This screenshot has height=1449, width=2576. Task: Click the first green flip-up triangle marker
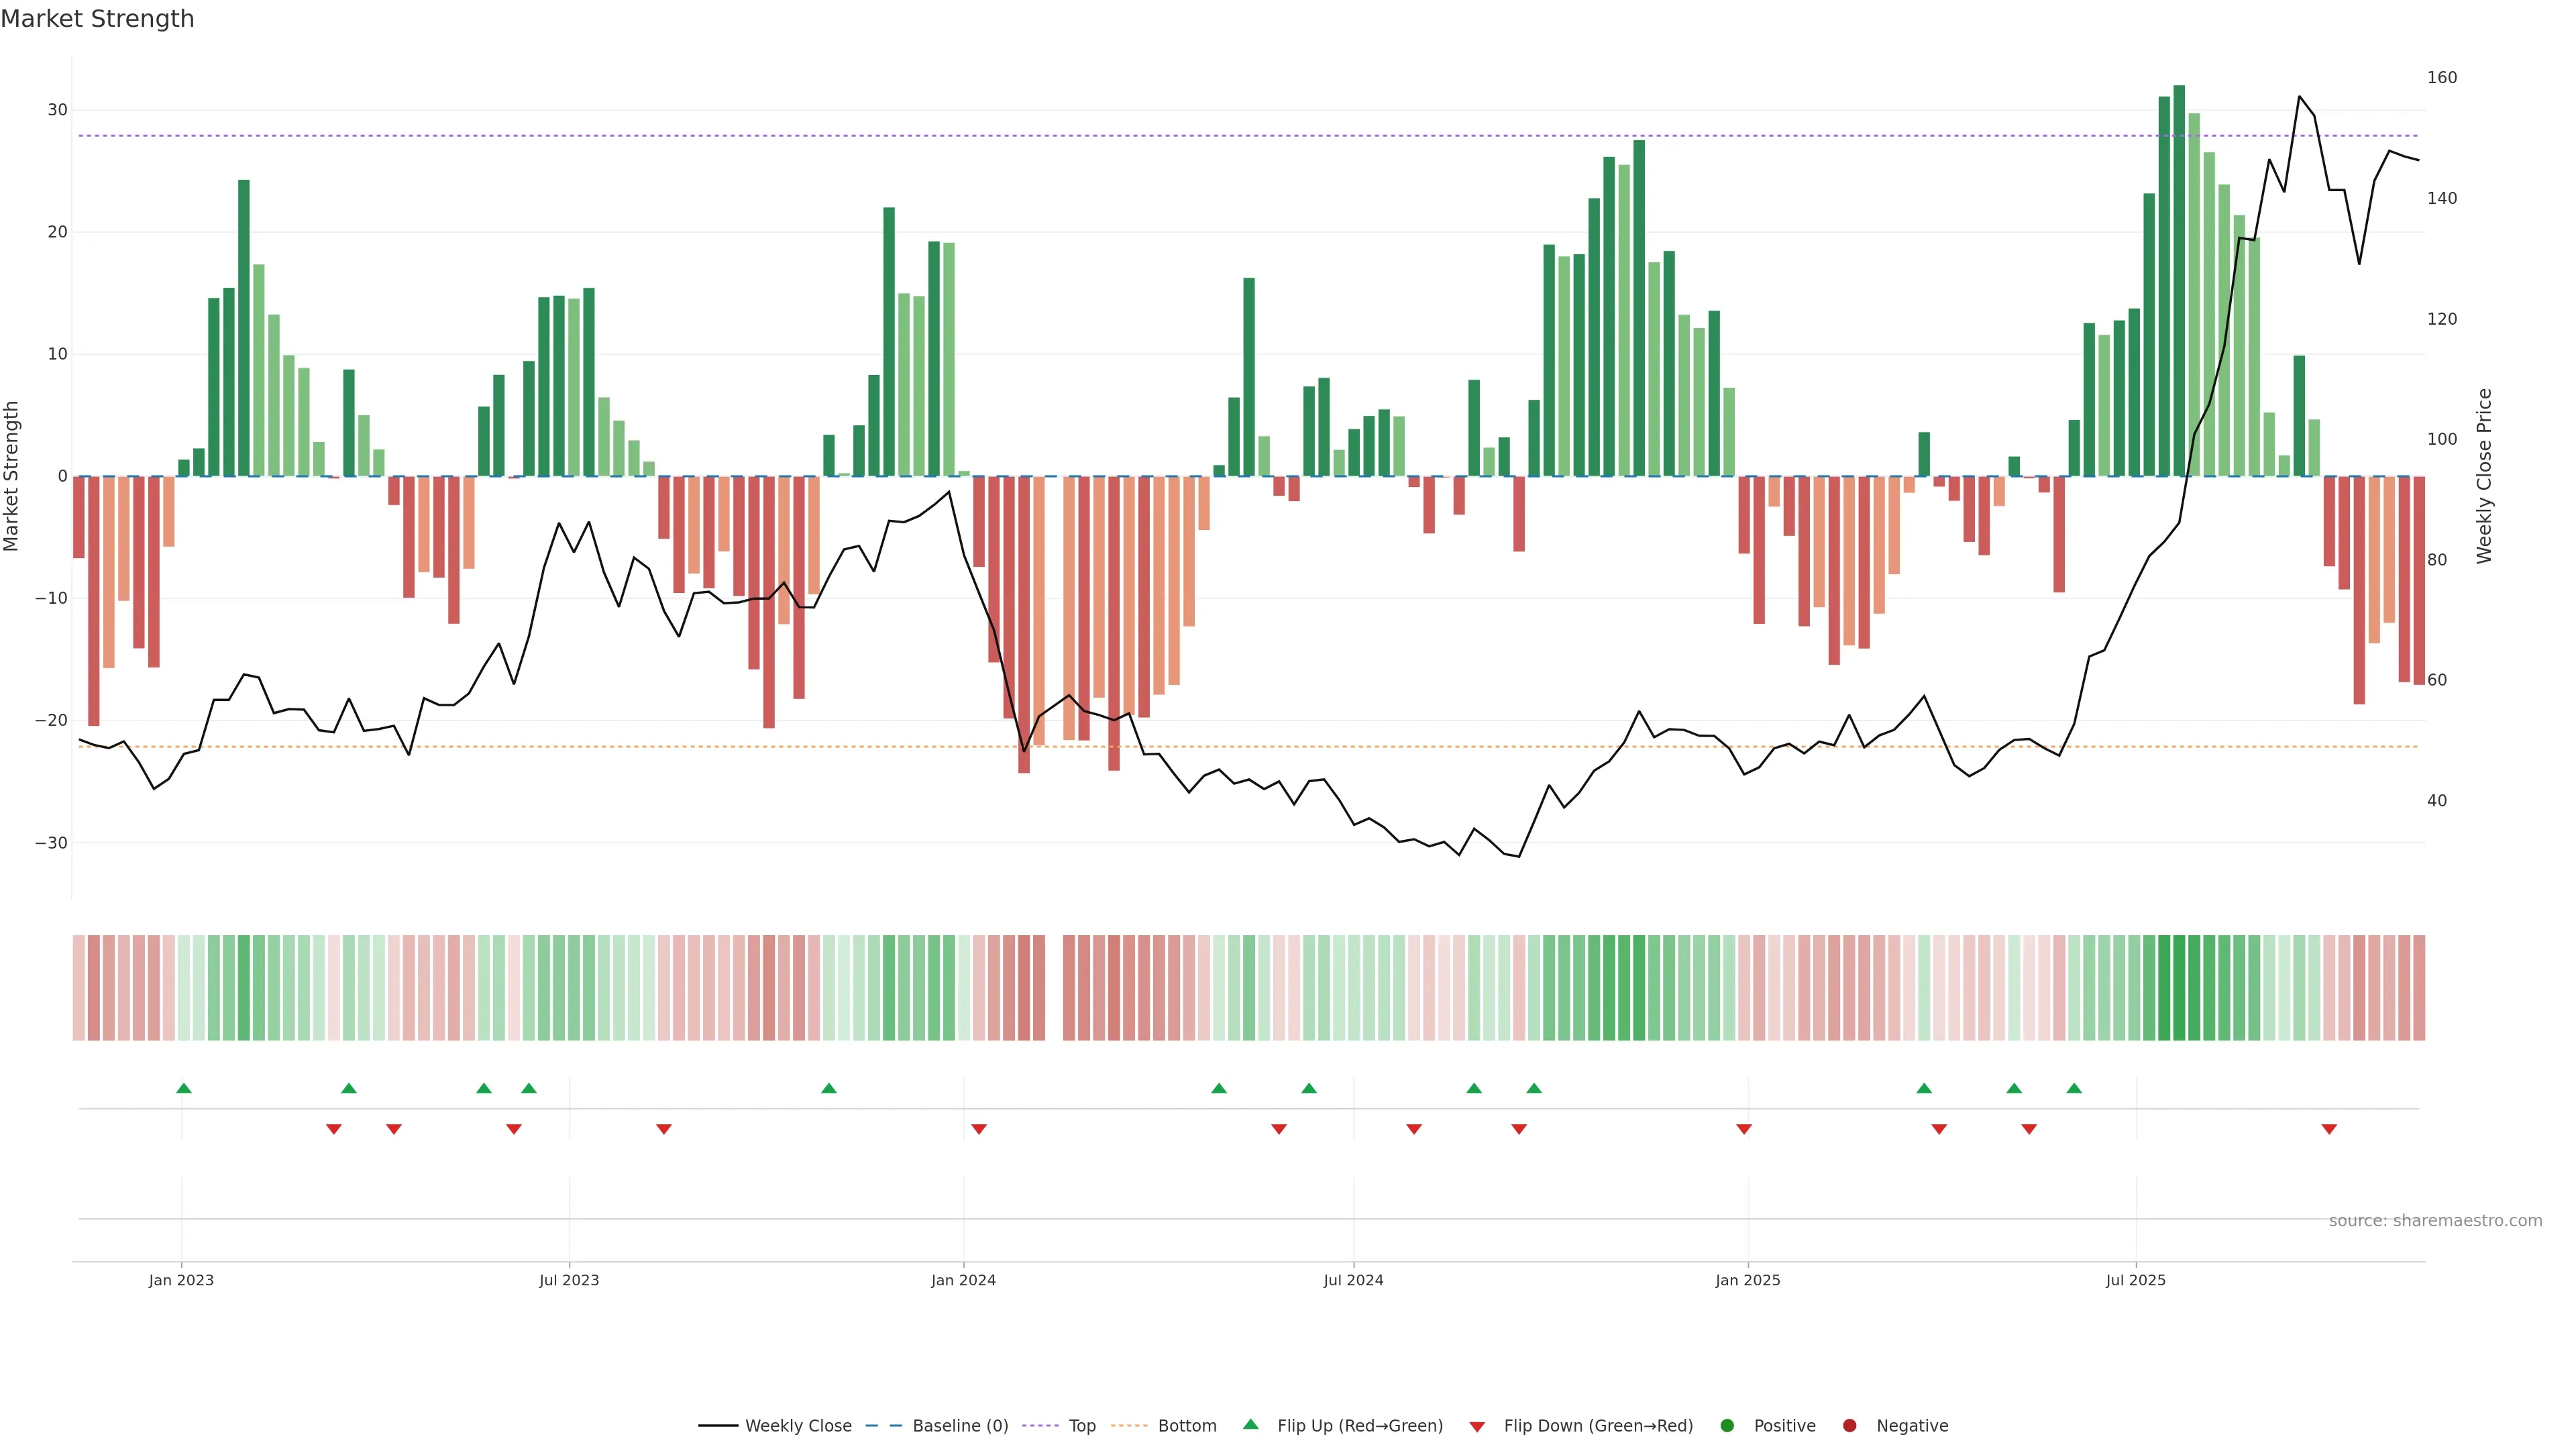coord(184,1088)
